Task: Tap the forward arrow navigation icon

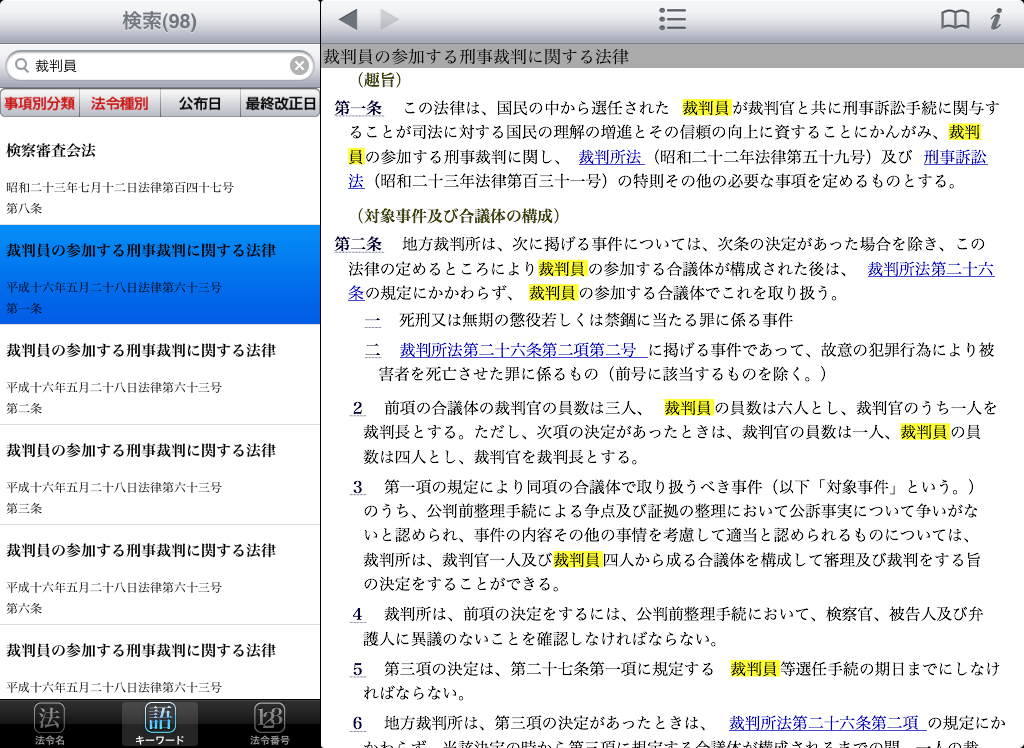Action: 389,20
